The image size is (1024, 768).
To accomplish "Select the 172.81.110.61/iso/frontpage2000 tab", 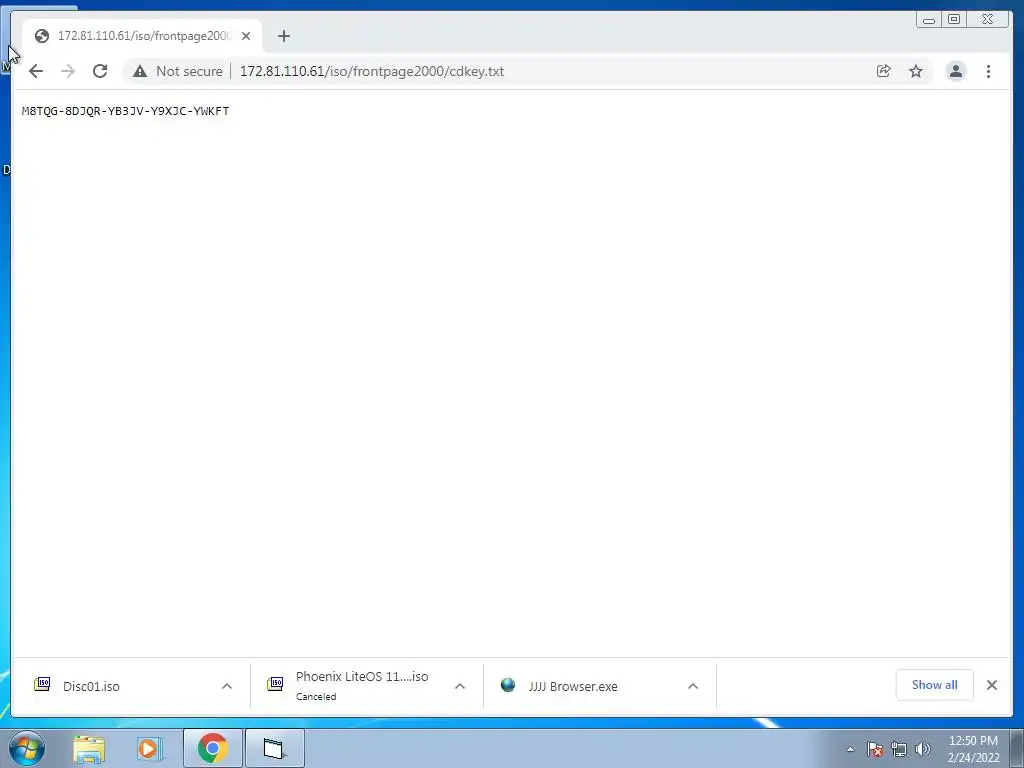I will [142, 36].
